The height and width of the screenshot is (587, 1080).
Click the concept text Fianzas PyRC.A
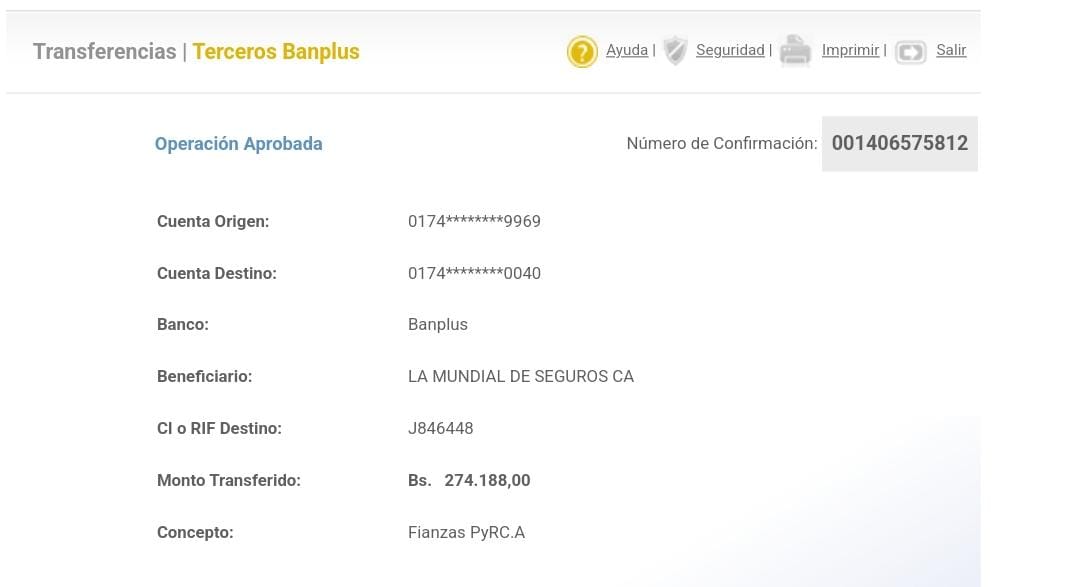tap(466, 533)
